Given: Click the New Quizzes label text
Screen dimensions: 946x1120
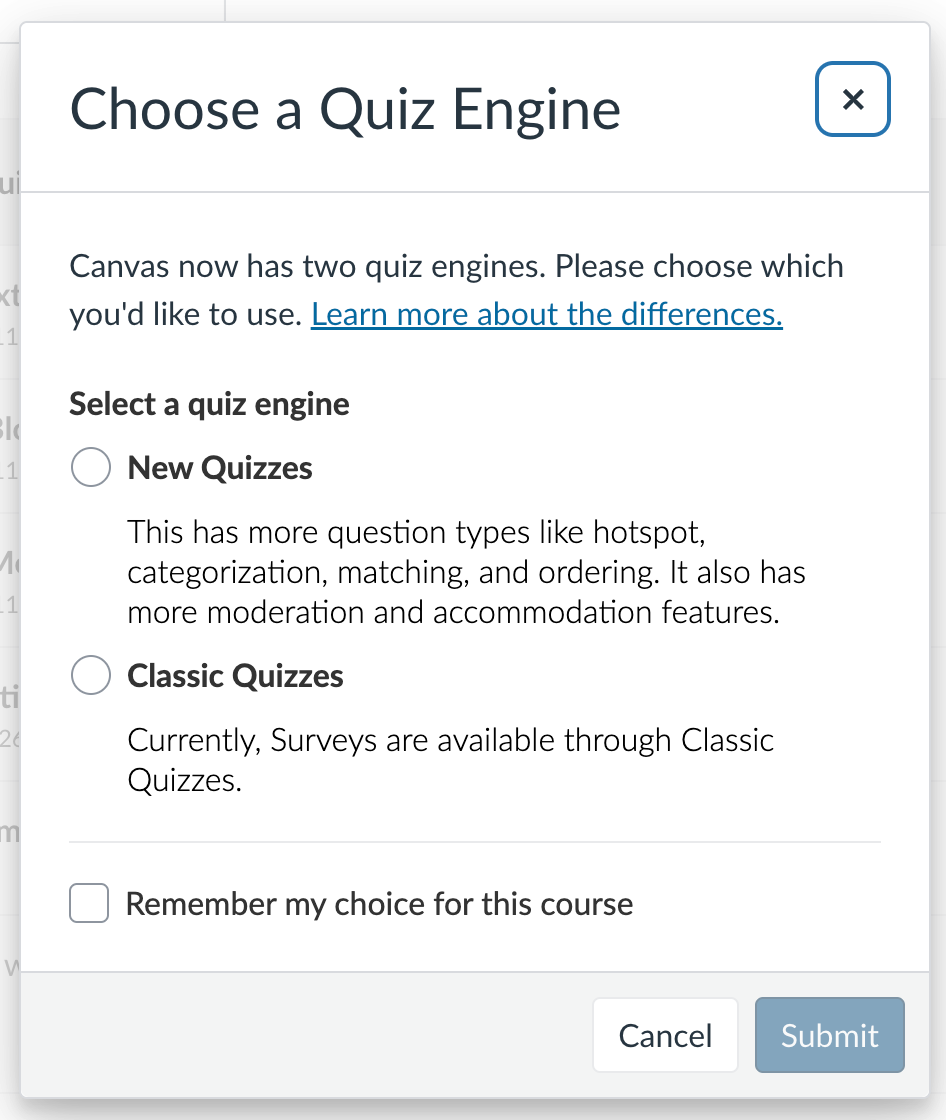Looking at the screenshot, I should pyautogui.click(x=219, y=467).
